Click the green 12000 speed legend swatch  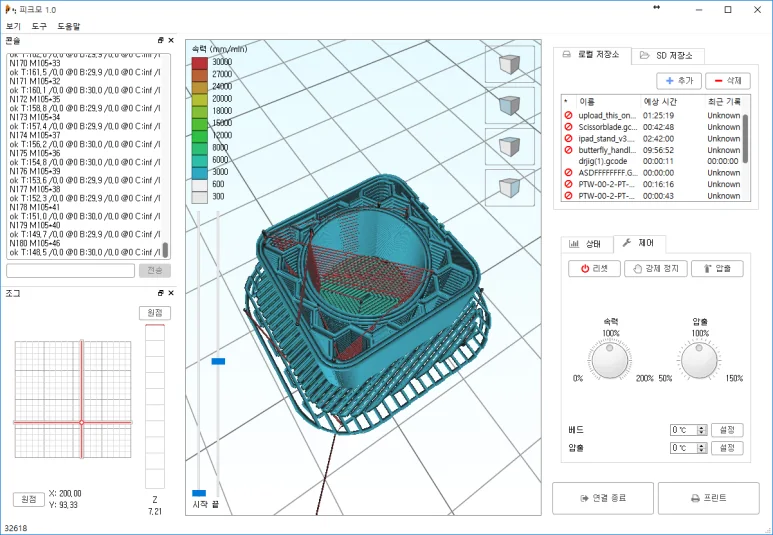click(200, 136)
